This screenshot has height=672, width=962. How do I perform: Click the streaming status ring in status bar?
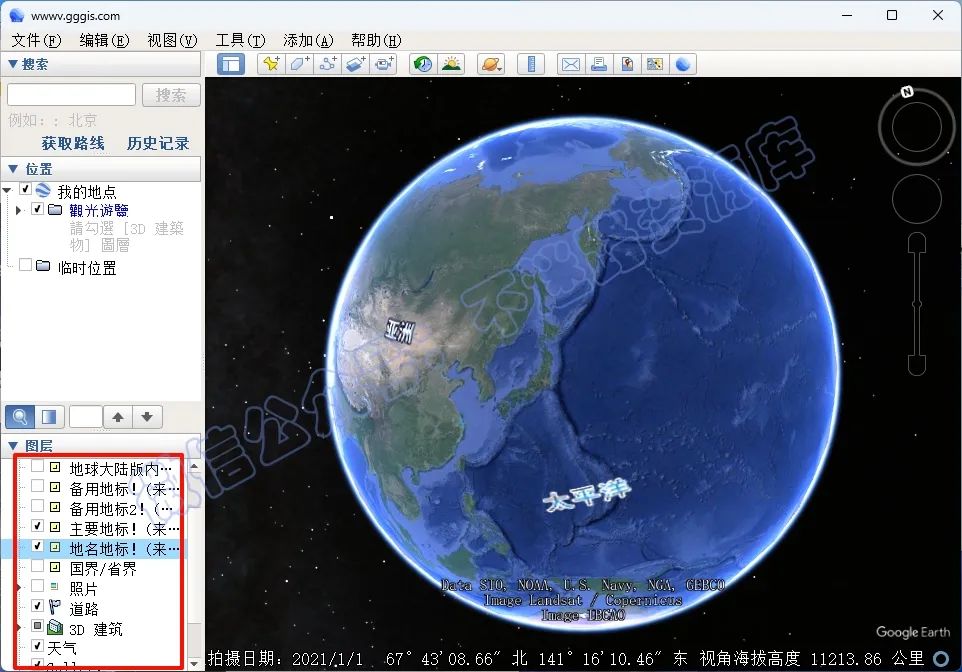(941, 658)
